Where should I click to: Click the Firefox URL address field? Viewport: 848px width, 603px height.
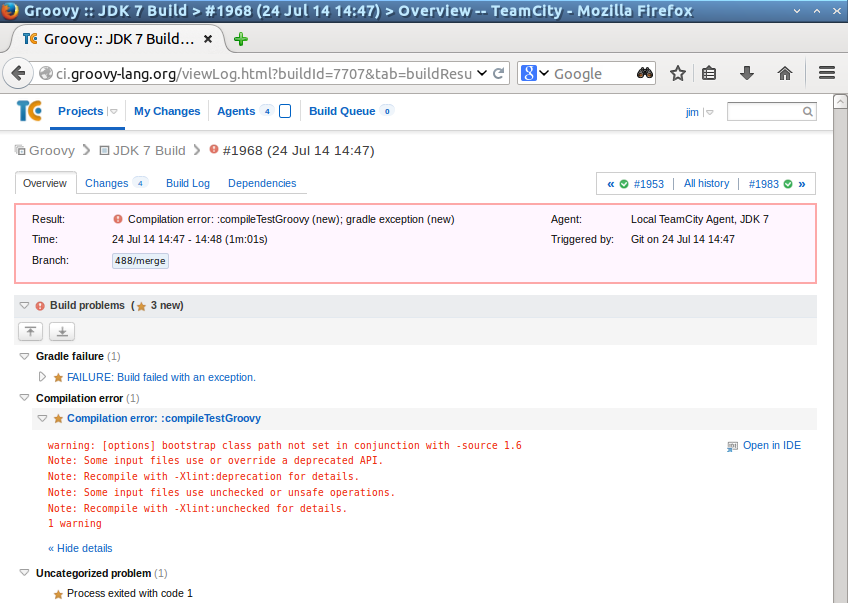[x=264, y=73]
